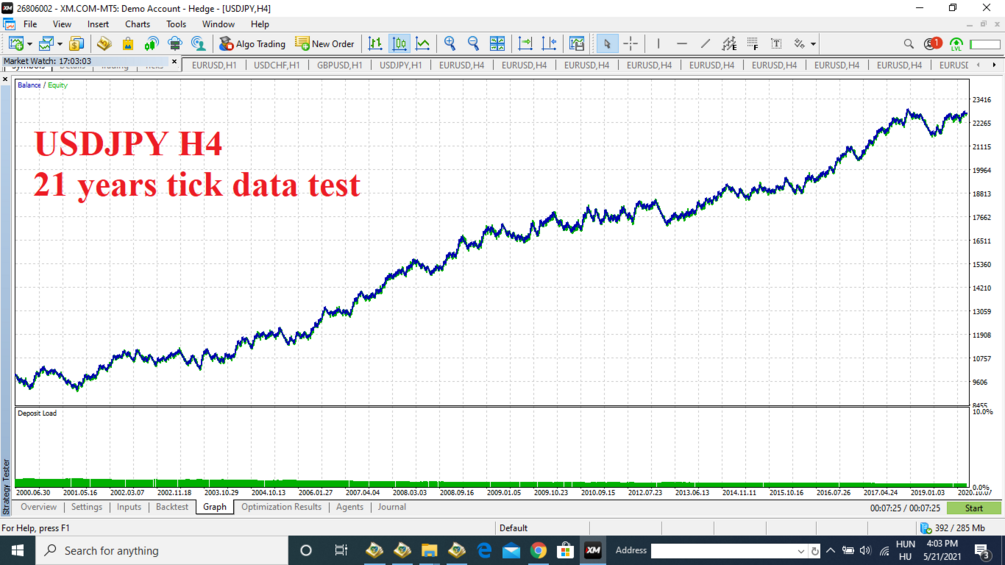Open the tester Settings tab
The width and height of the screenshot is (1005, 565).
[x=87, y=507]
